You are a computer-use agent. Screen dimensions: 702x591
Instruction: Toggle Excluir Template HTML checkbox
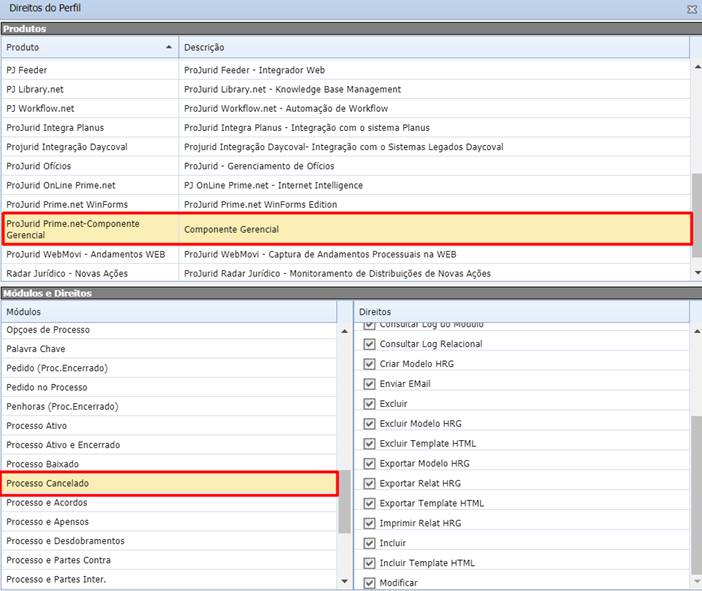(369, 443)
